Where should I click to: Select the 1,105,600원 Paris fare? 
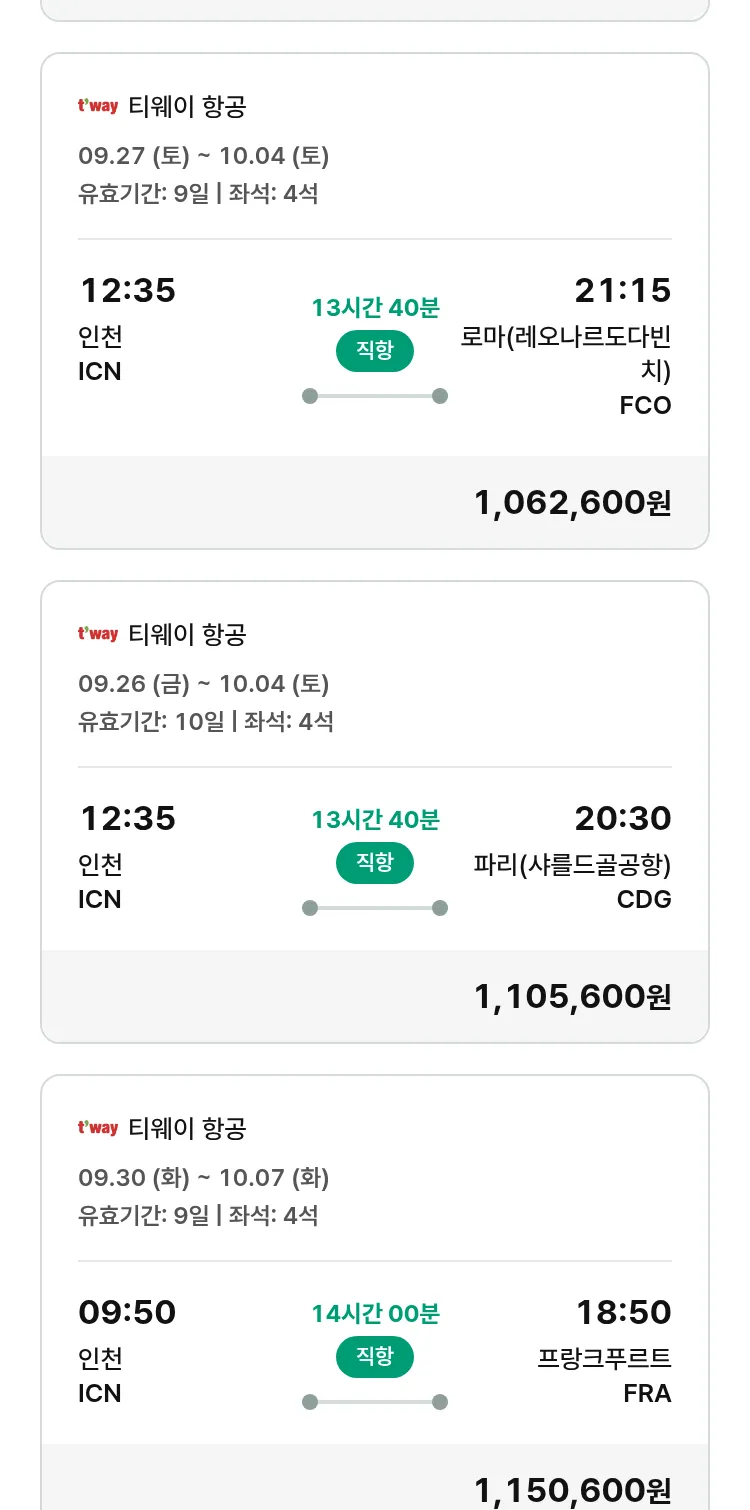coord(572,996)
